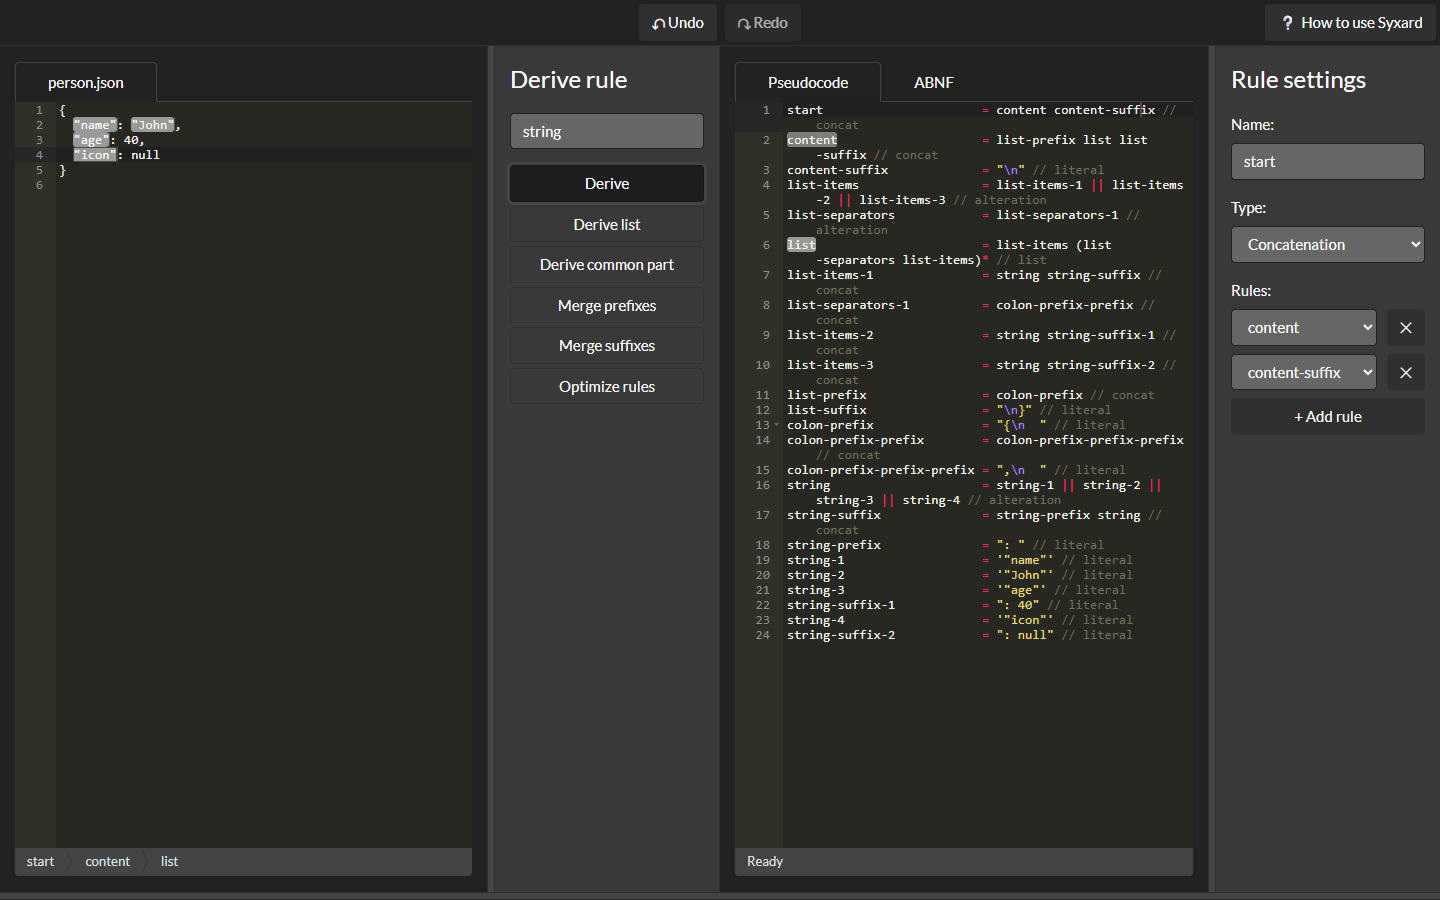This screenshot has height=900, width=1440.
Task: Click the Derive button
Action: pyautogui.click(x=607, y=184)
